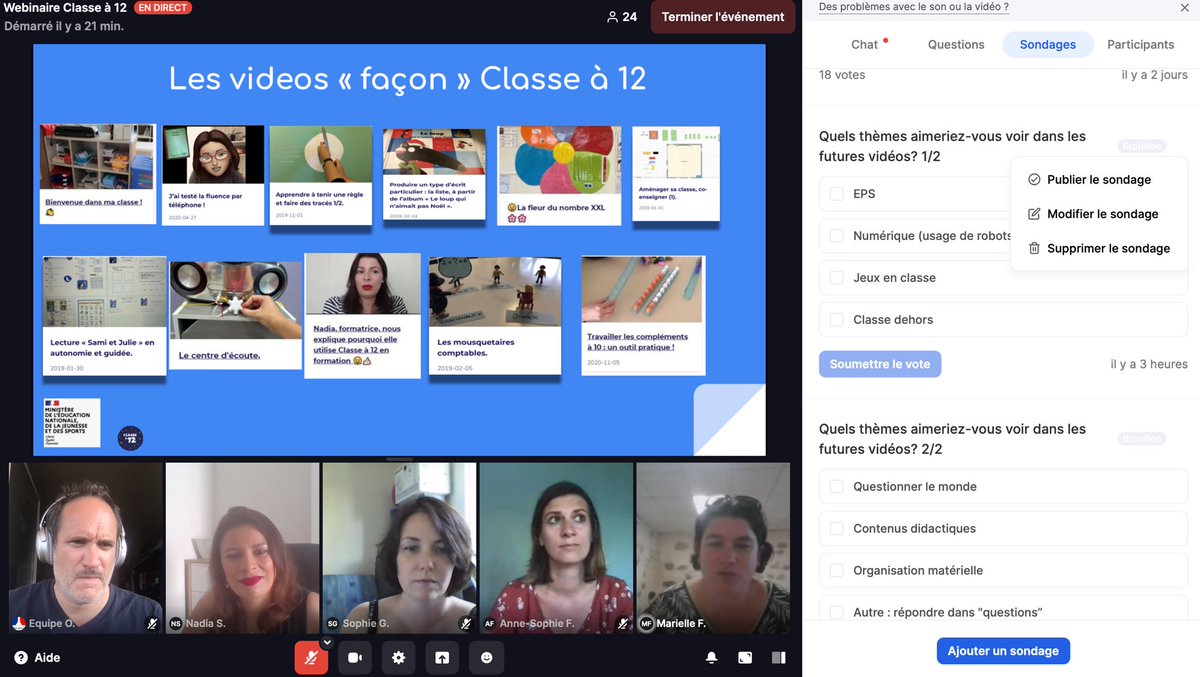The width and height of the screenshot is (1200, 677).
Task: Choose Publier le sondage menu entry
Action: click(1099, 180)
